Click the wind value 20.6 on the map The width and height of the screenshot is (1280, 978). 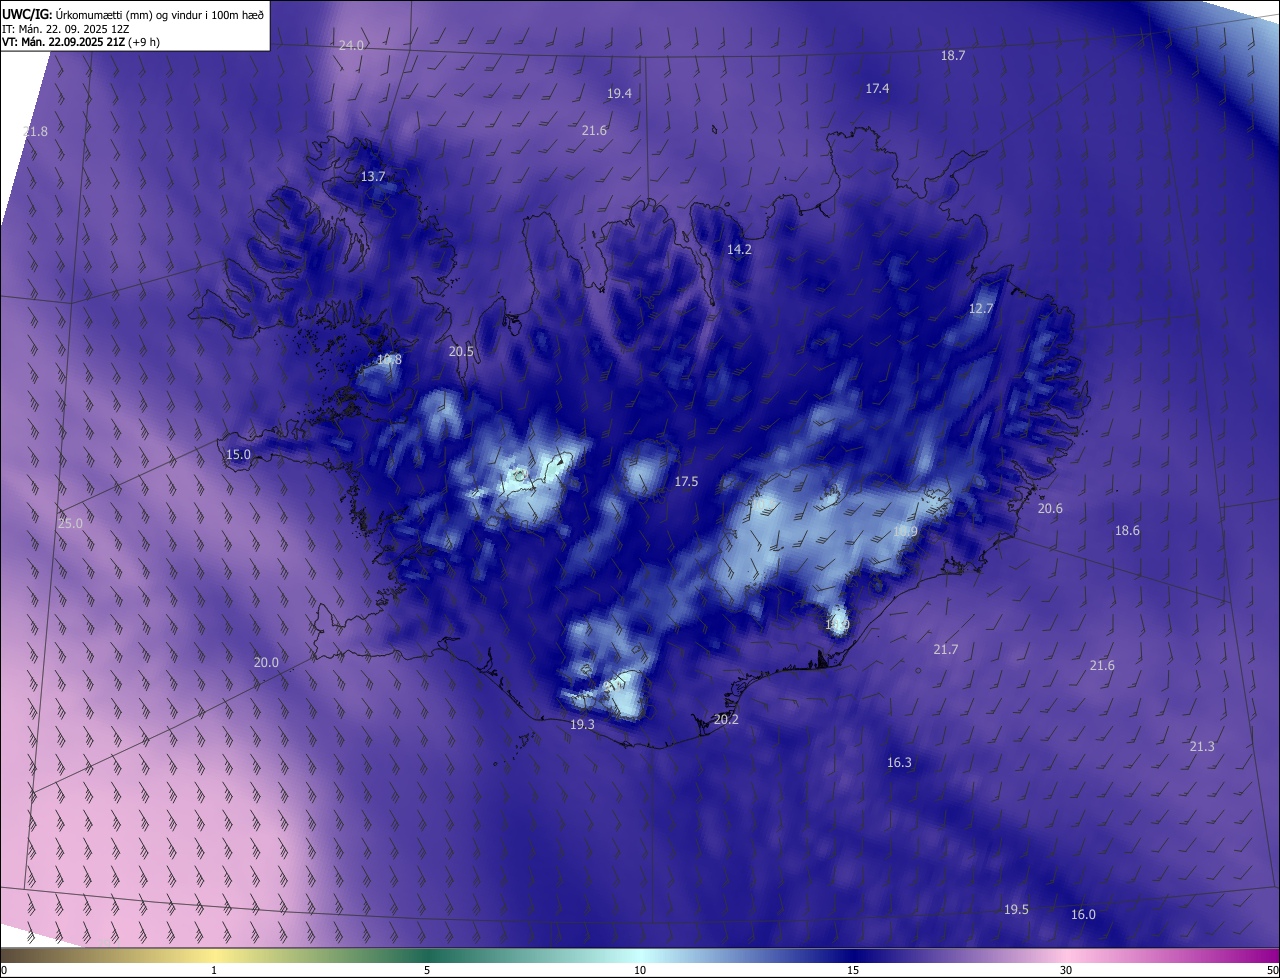(x=1050, y=509)
